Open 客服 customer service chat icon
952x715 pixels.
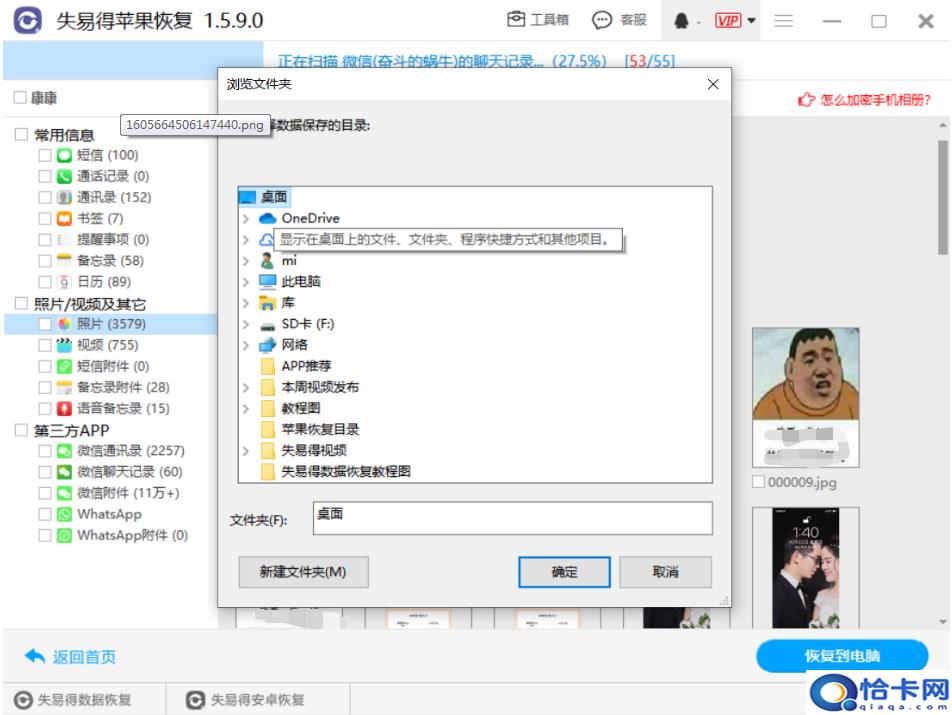(x=602, y=20)
